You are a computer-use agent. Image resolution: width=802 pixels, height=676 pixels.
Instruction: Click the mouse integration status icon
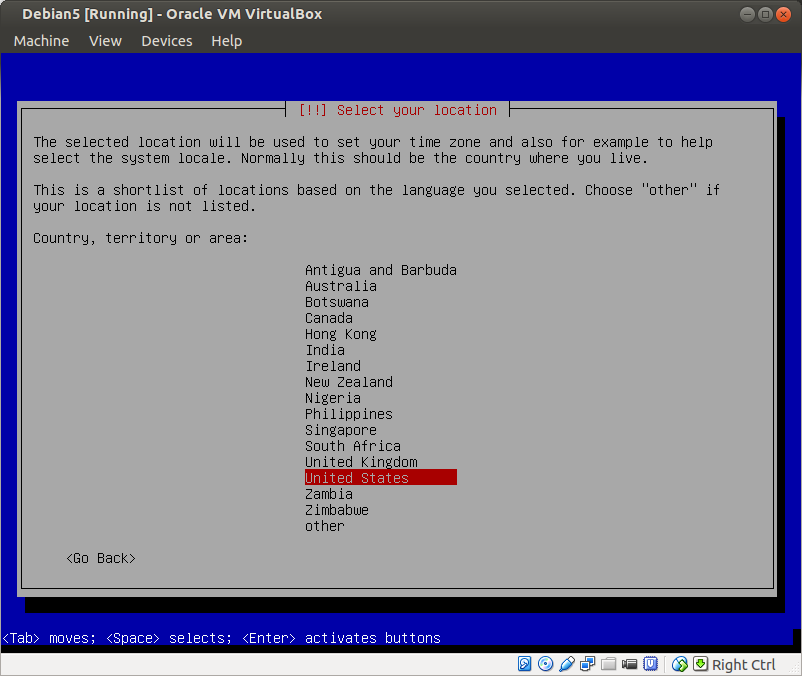point(680,664)
